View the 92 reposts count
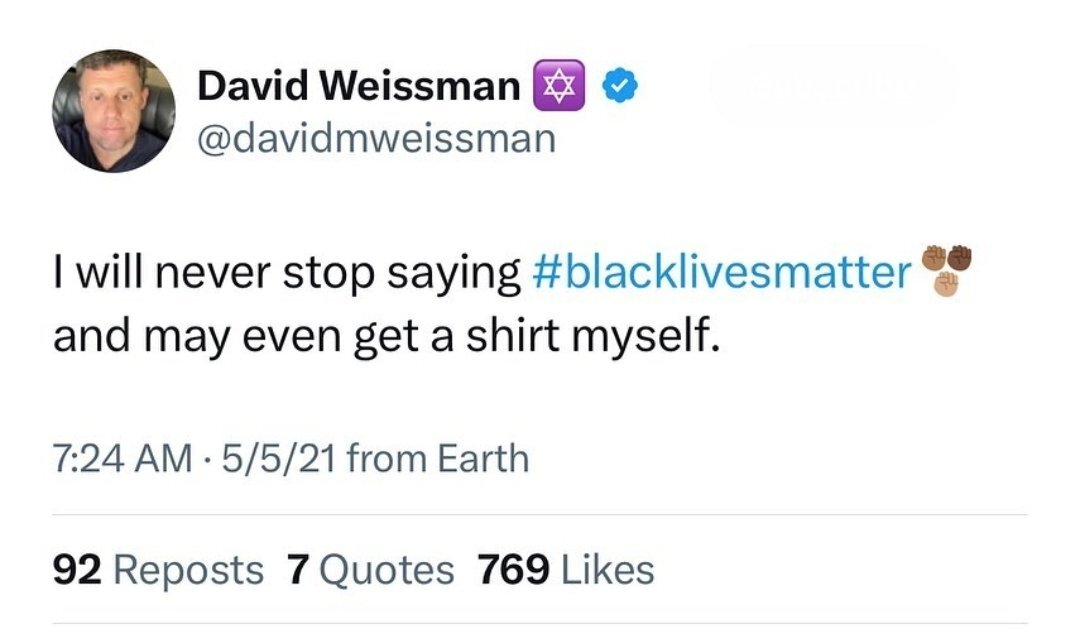This screenshot has width=1080, height=634. pyautogui.click(x=76, y=569)
